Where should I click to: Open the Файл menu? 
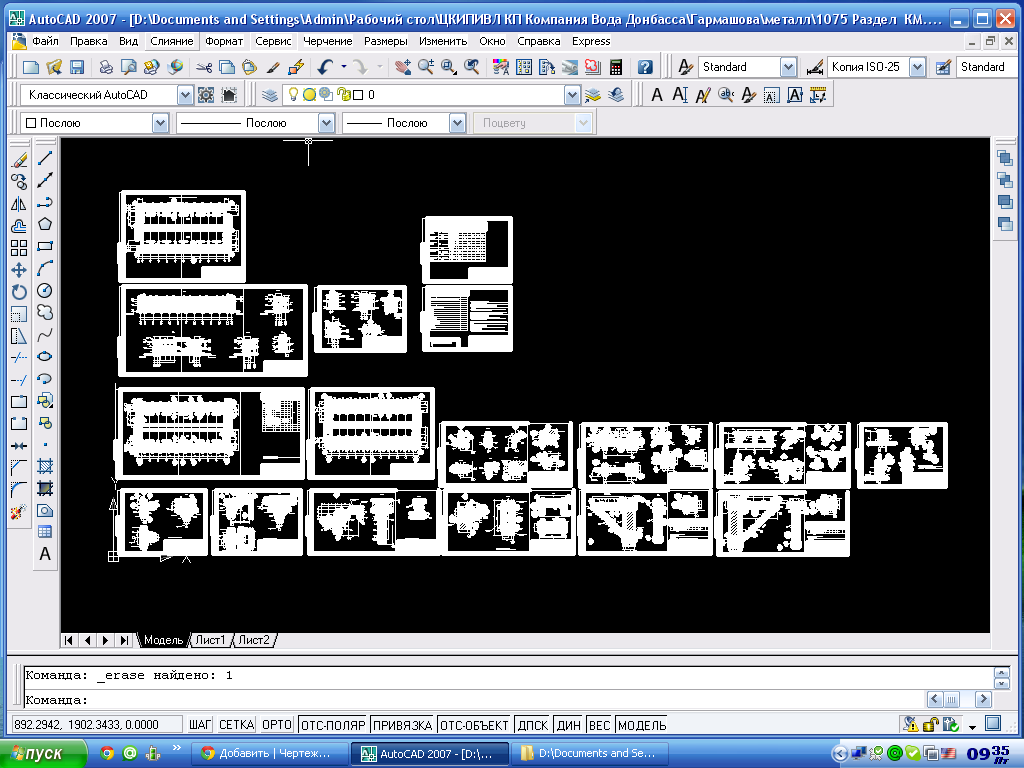(45, 41)
